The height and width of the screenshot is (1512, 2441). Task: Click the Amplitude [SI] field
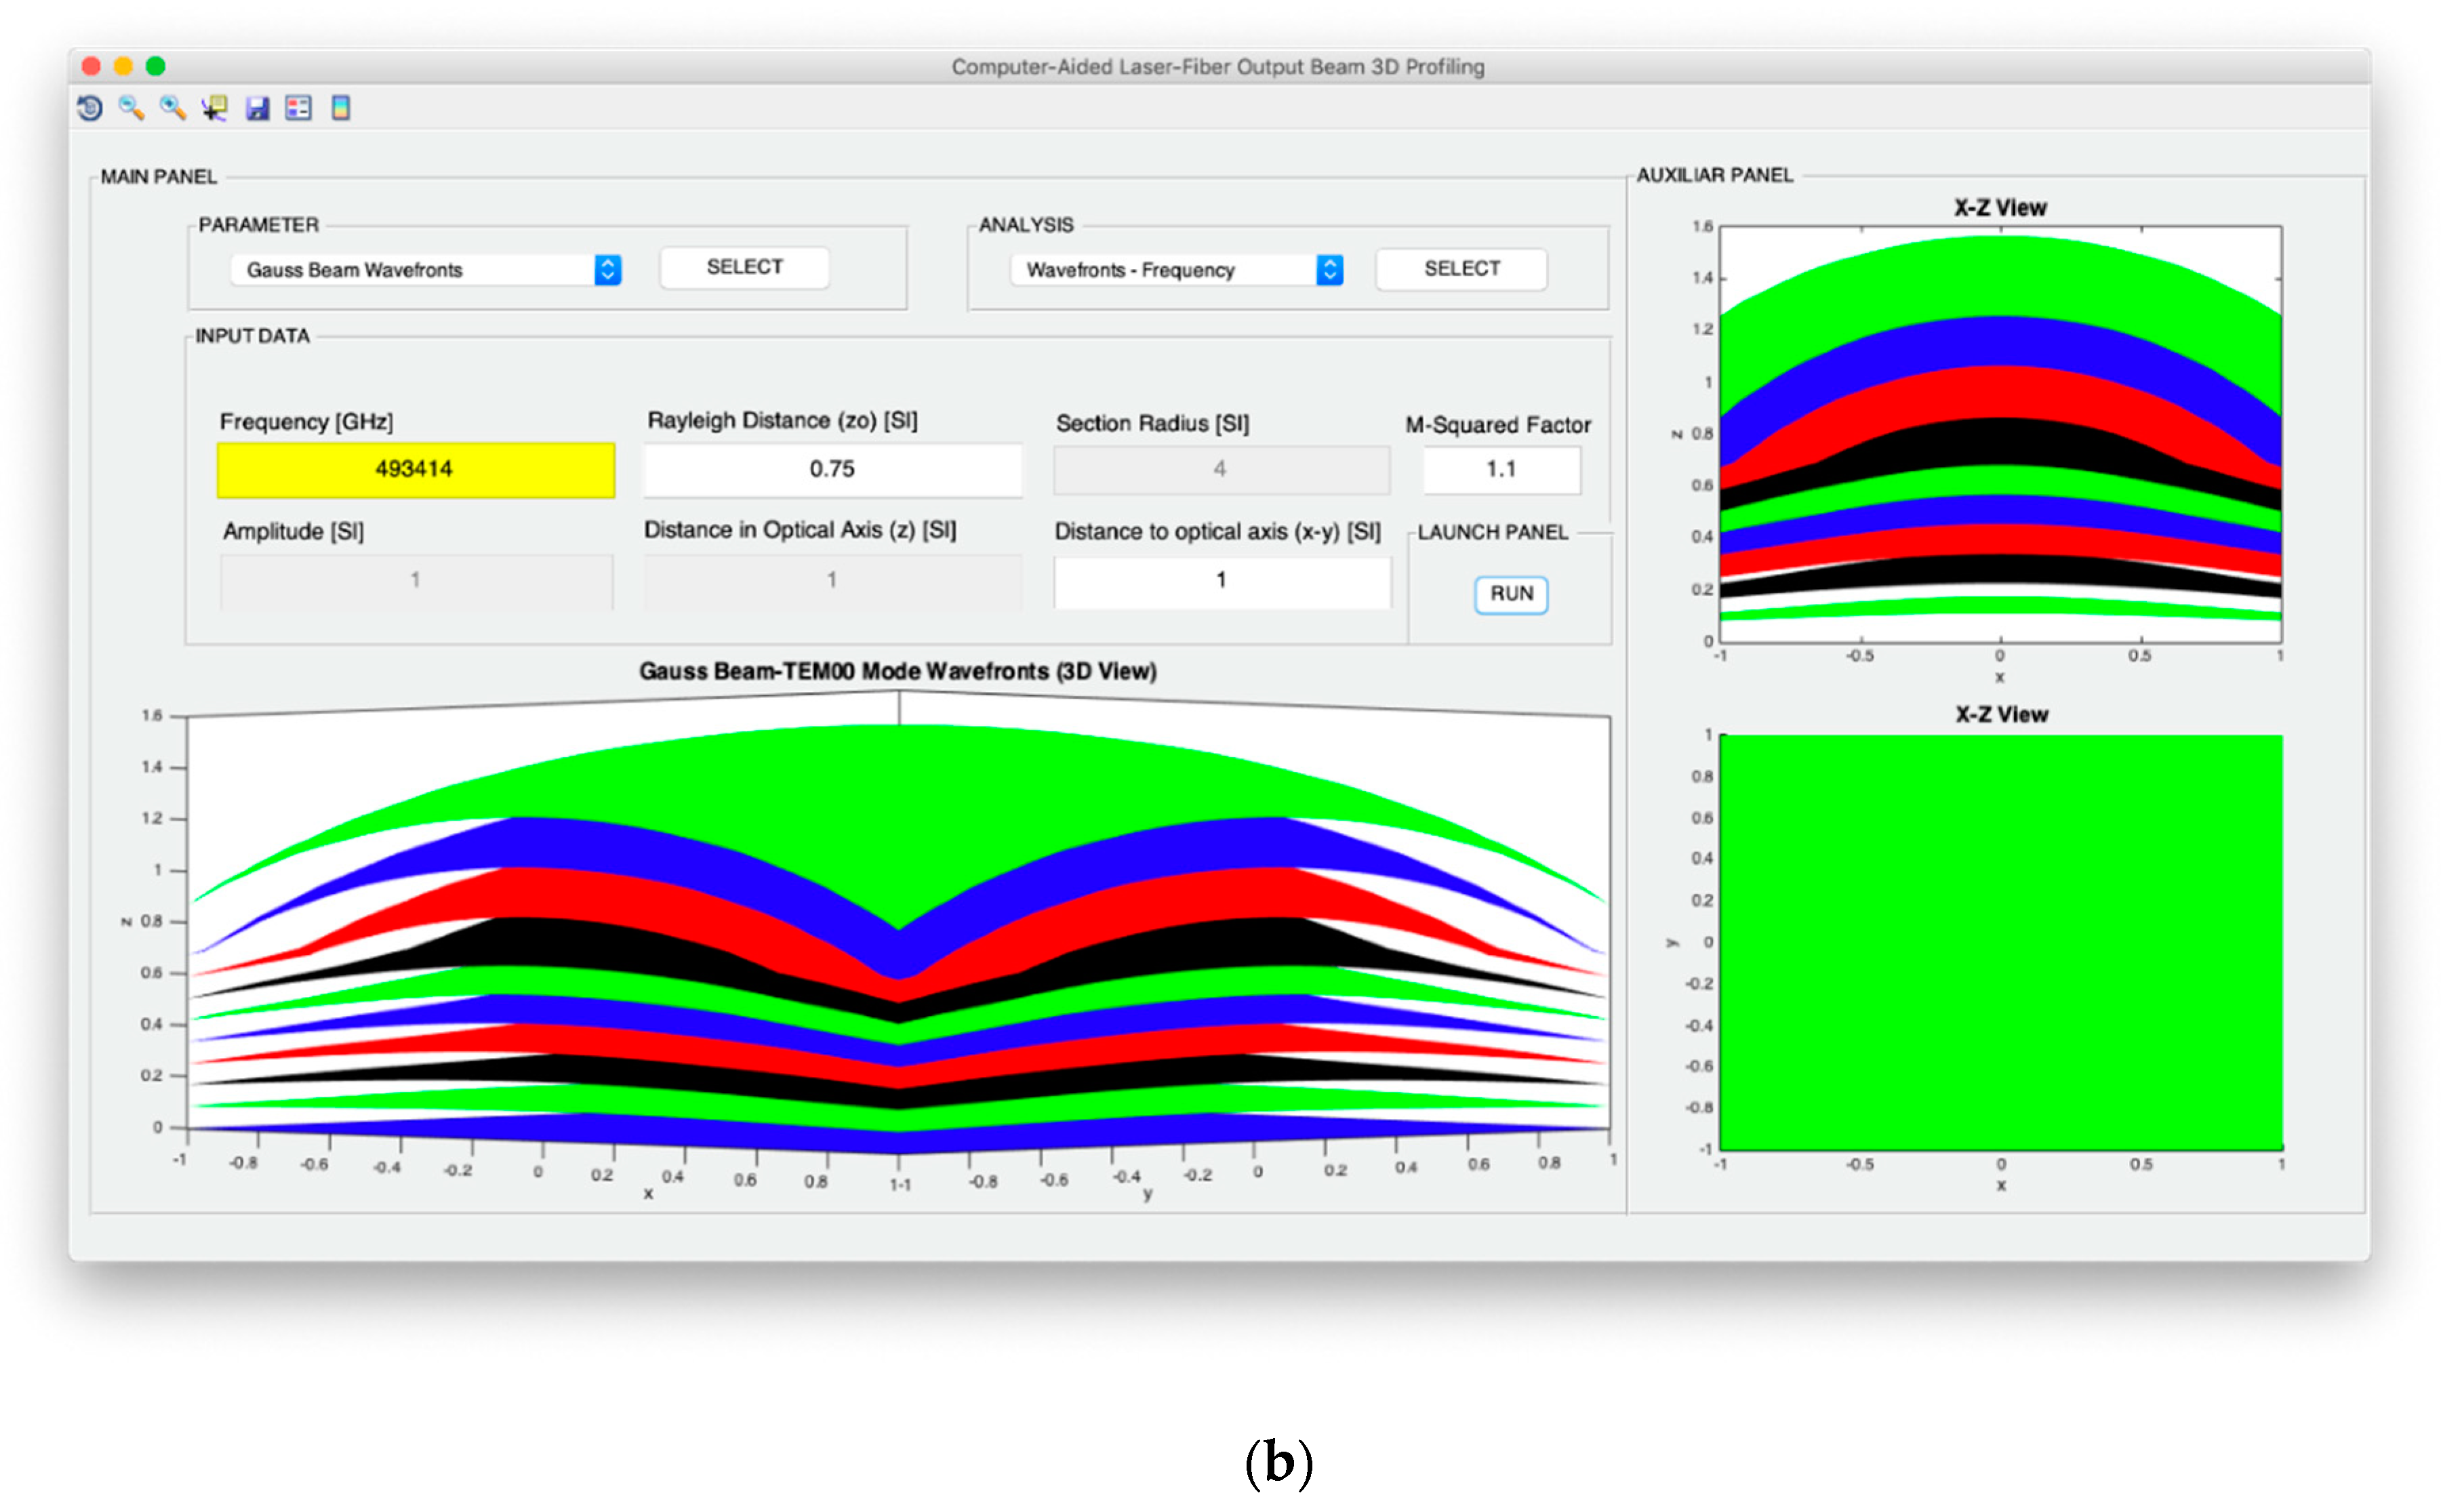point(415,581)
